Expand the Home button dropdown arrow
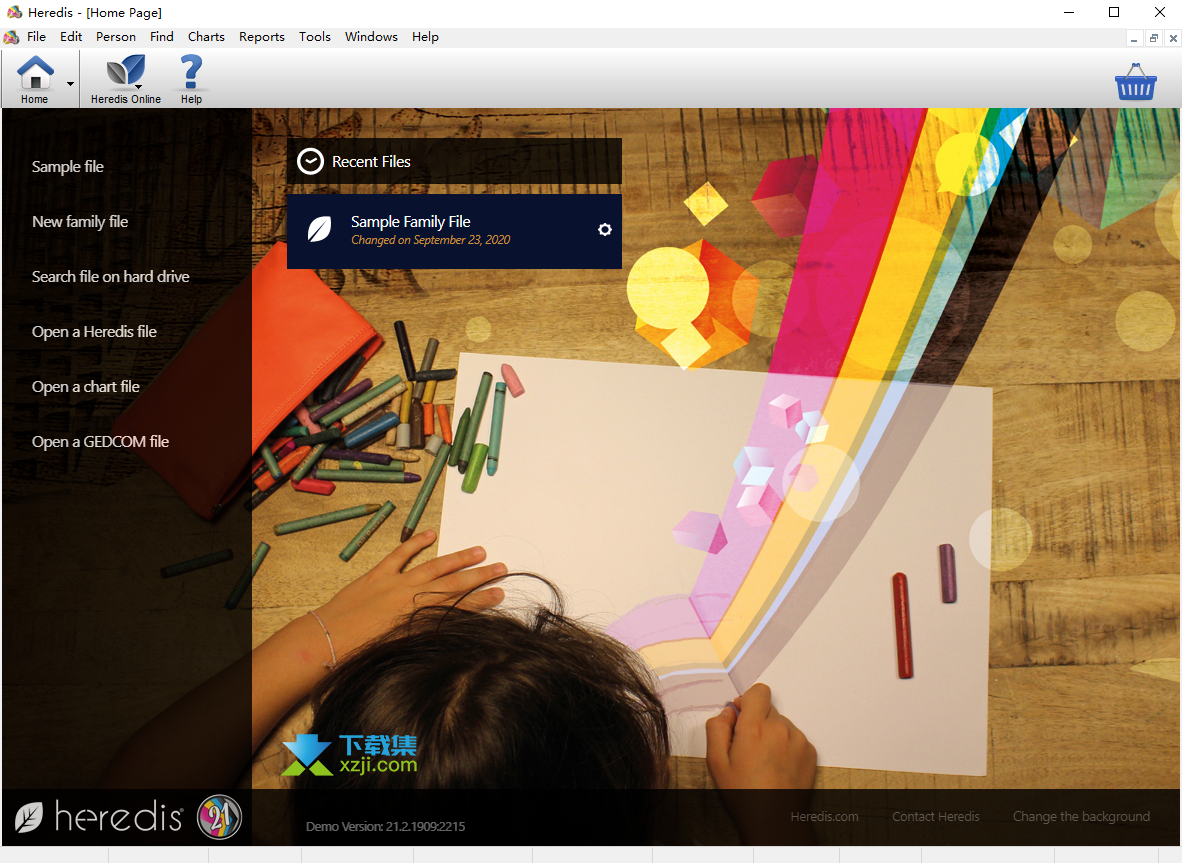Image resolution: width=1182 pixels, height=863 pixels. (70, 83)
